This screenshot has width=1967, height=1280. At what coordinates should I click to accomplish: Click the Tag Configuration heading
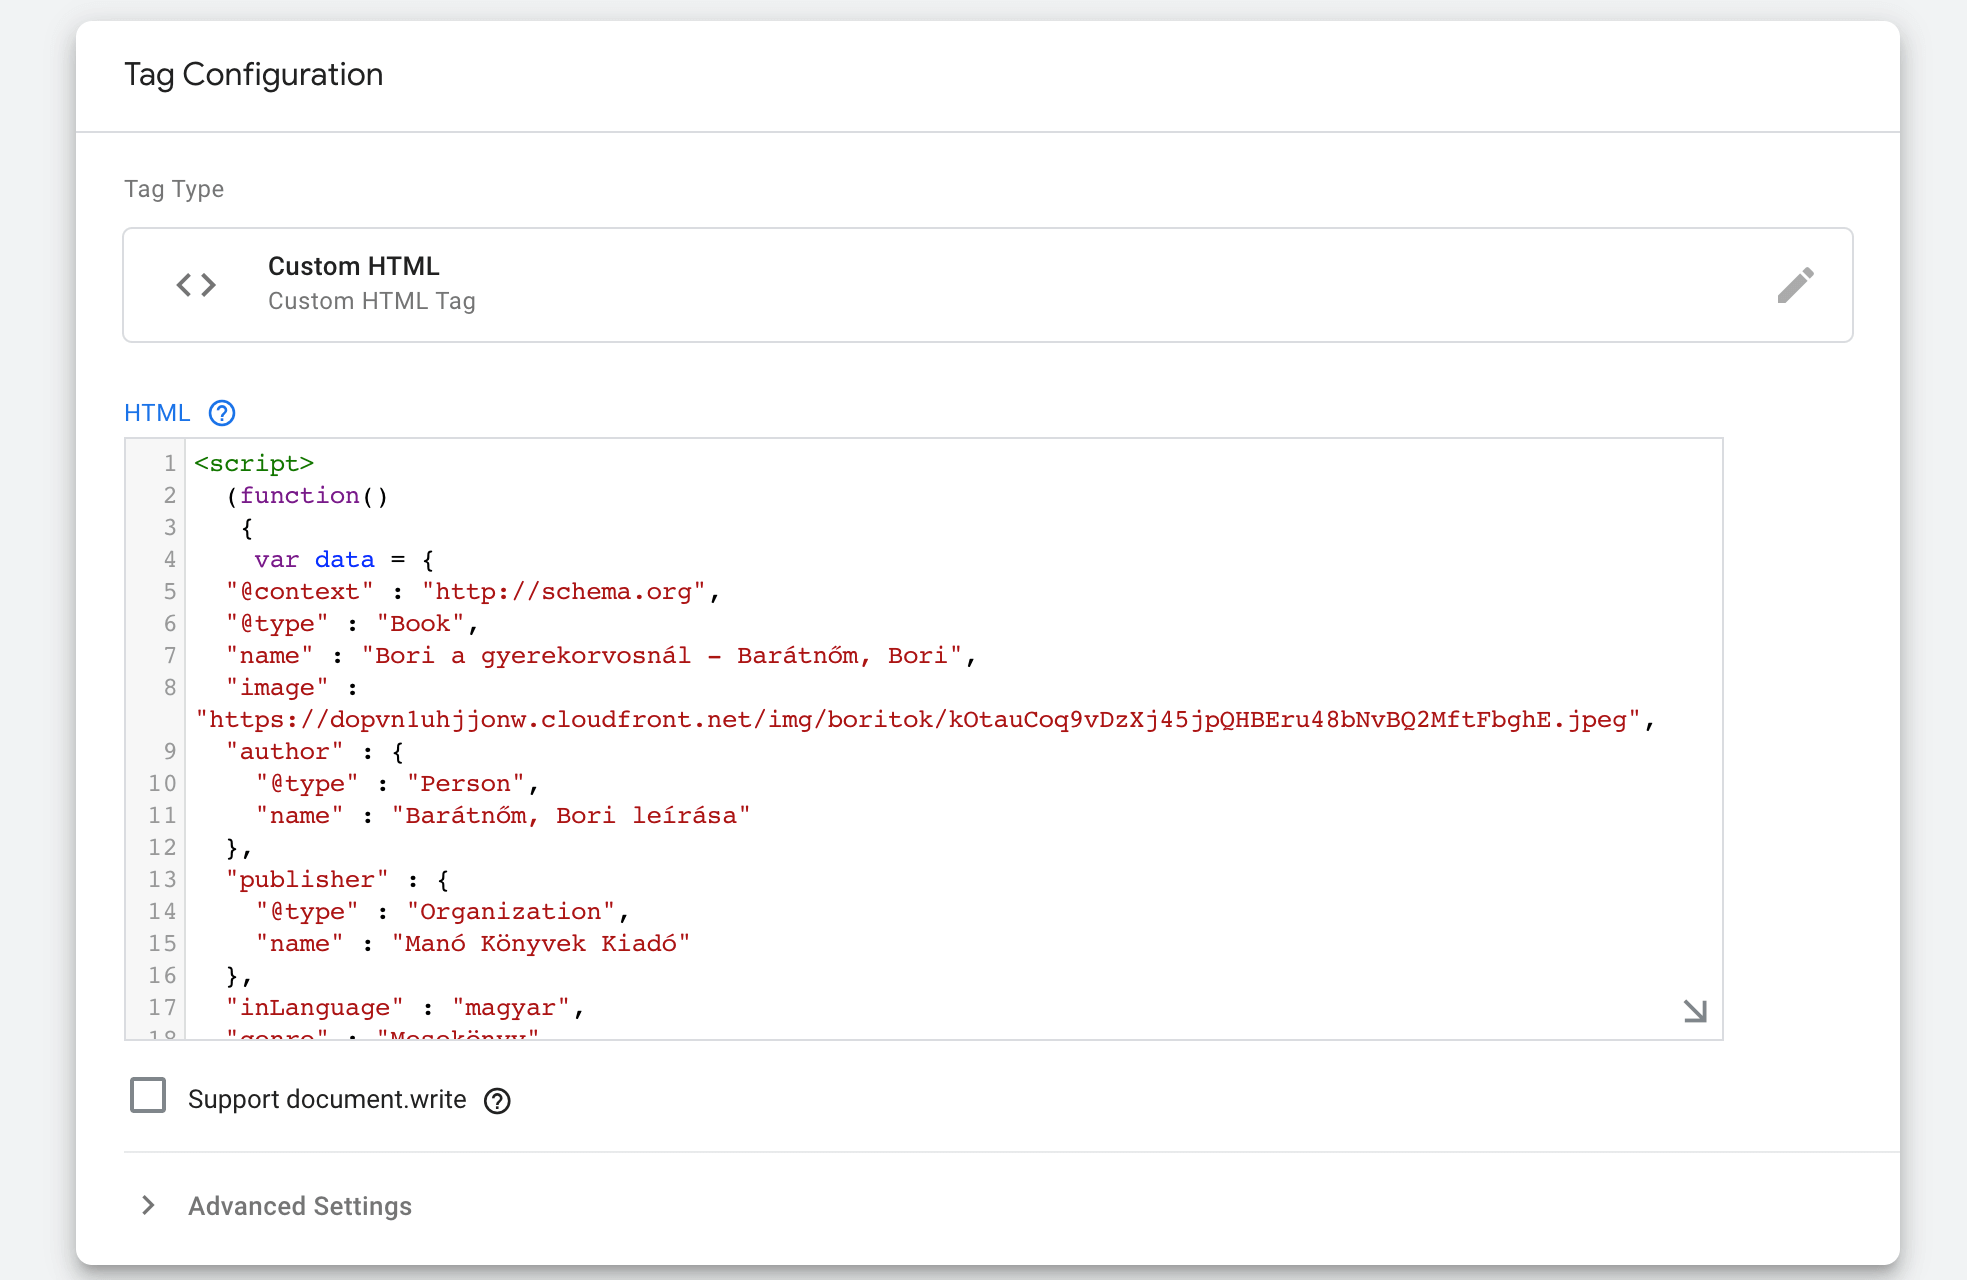coord(254,75)
